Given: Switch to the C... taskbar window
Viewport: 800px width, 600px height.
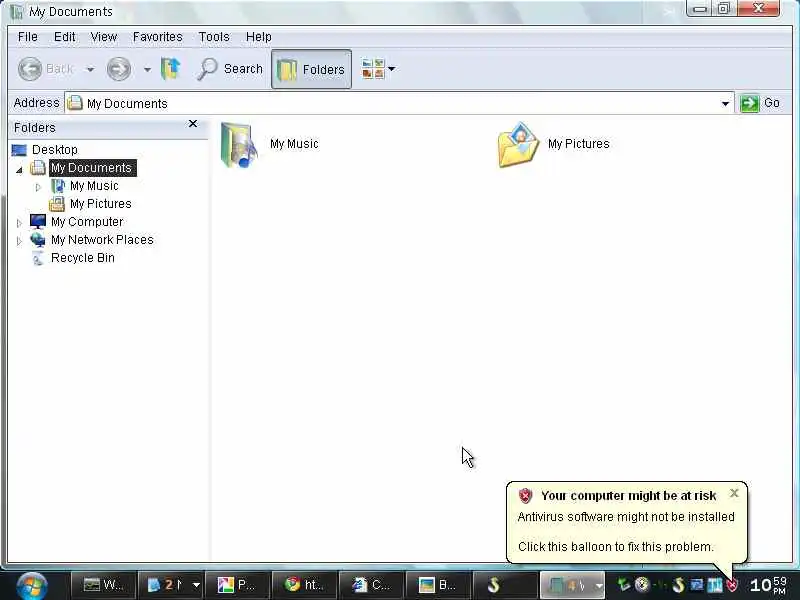Looking at the screenshot, I should point(371,585).
